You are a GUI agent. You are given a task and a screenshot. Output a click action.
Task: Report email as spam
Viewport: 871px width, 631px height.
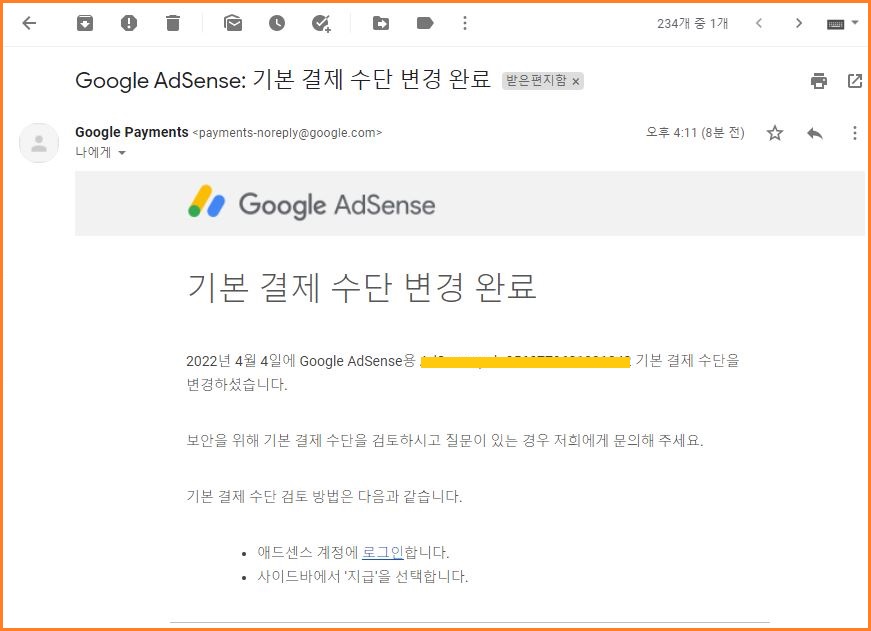coord(129,23)
